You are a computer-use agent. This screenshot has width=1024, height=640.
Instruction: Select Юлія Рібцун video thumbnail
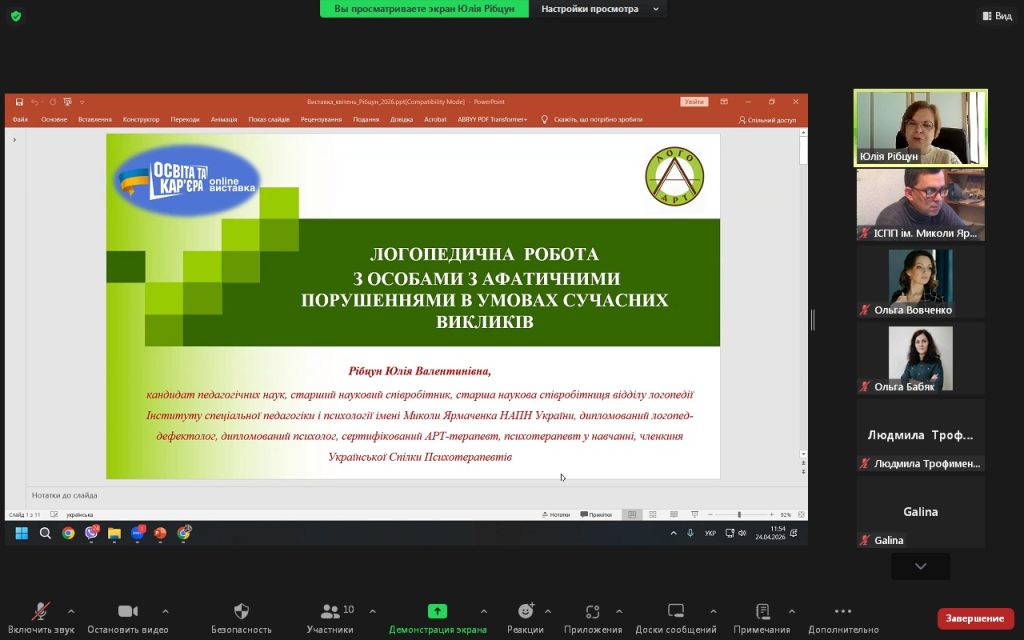920,127
